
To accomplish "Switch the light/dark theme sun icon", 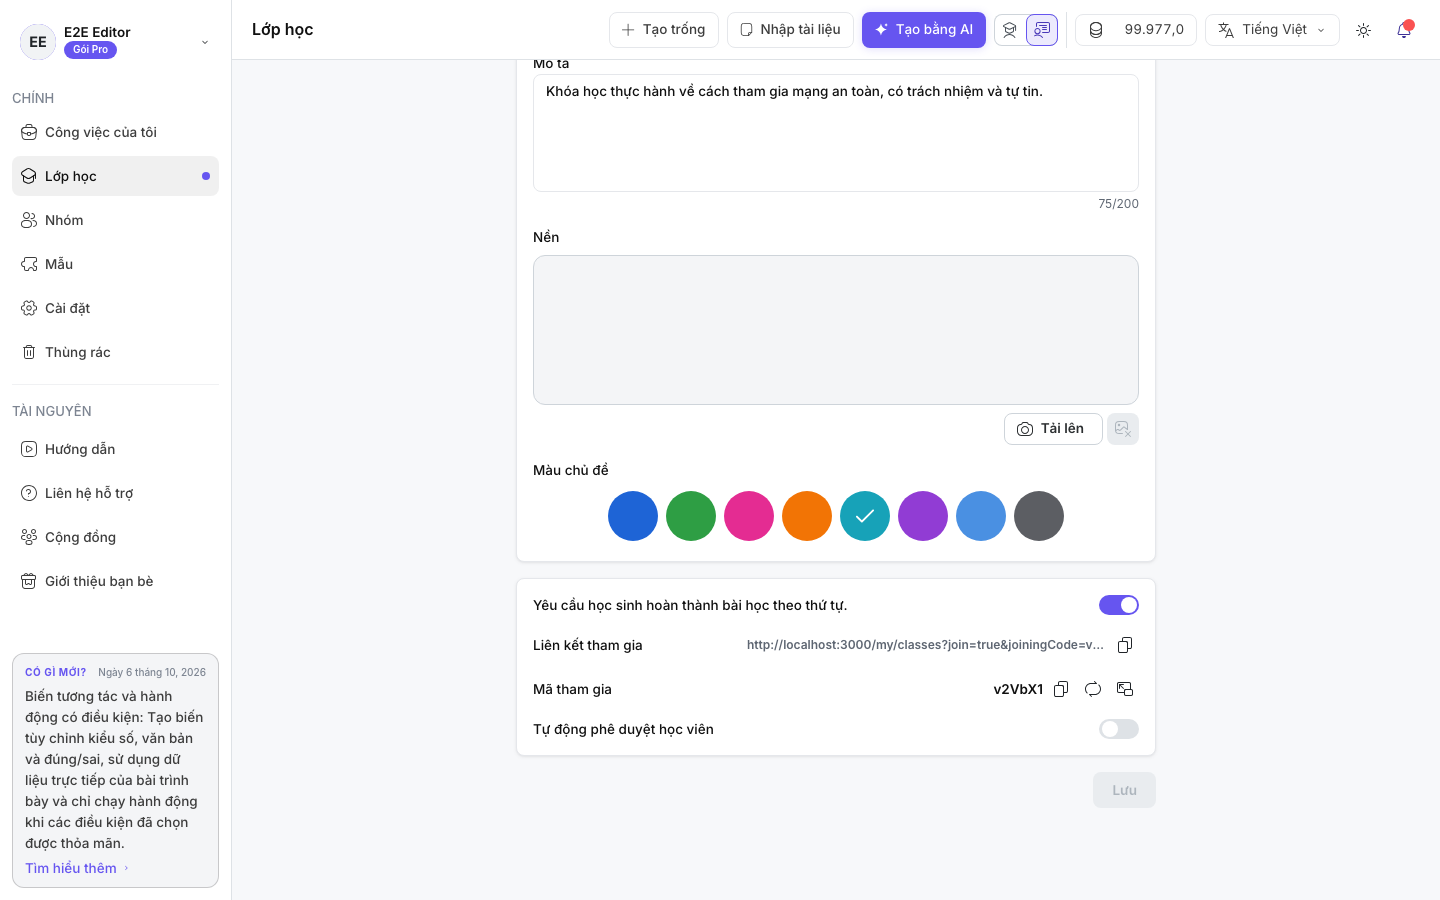I will (x=1363, y=30).
